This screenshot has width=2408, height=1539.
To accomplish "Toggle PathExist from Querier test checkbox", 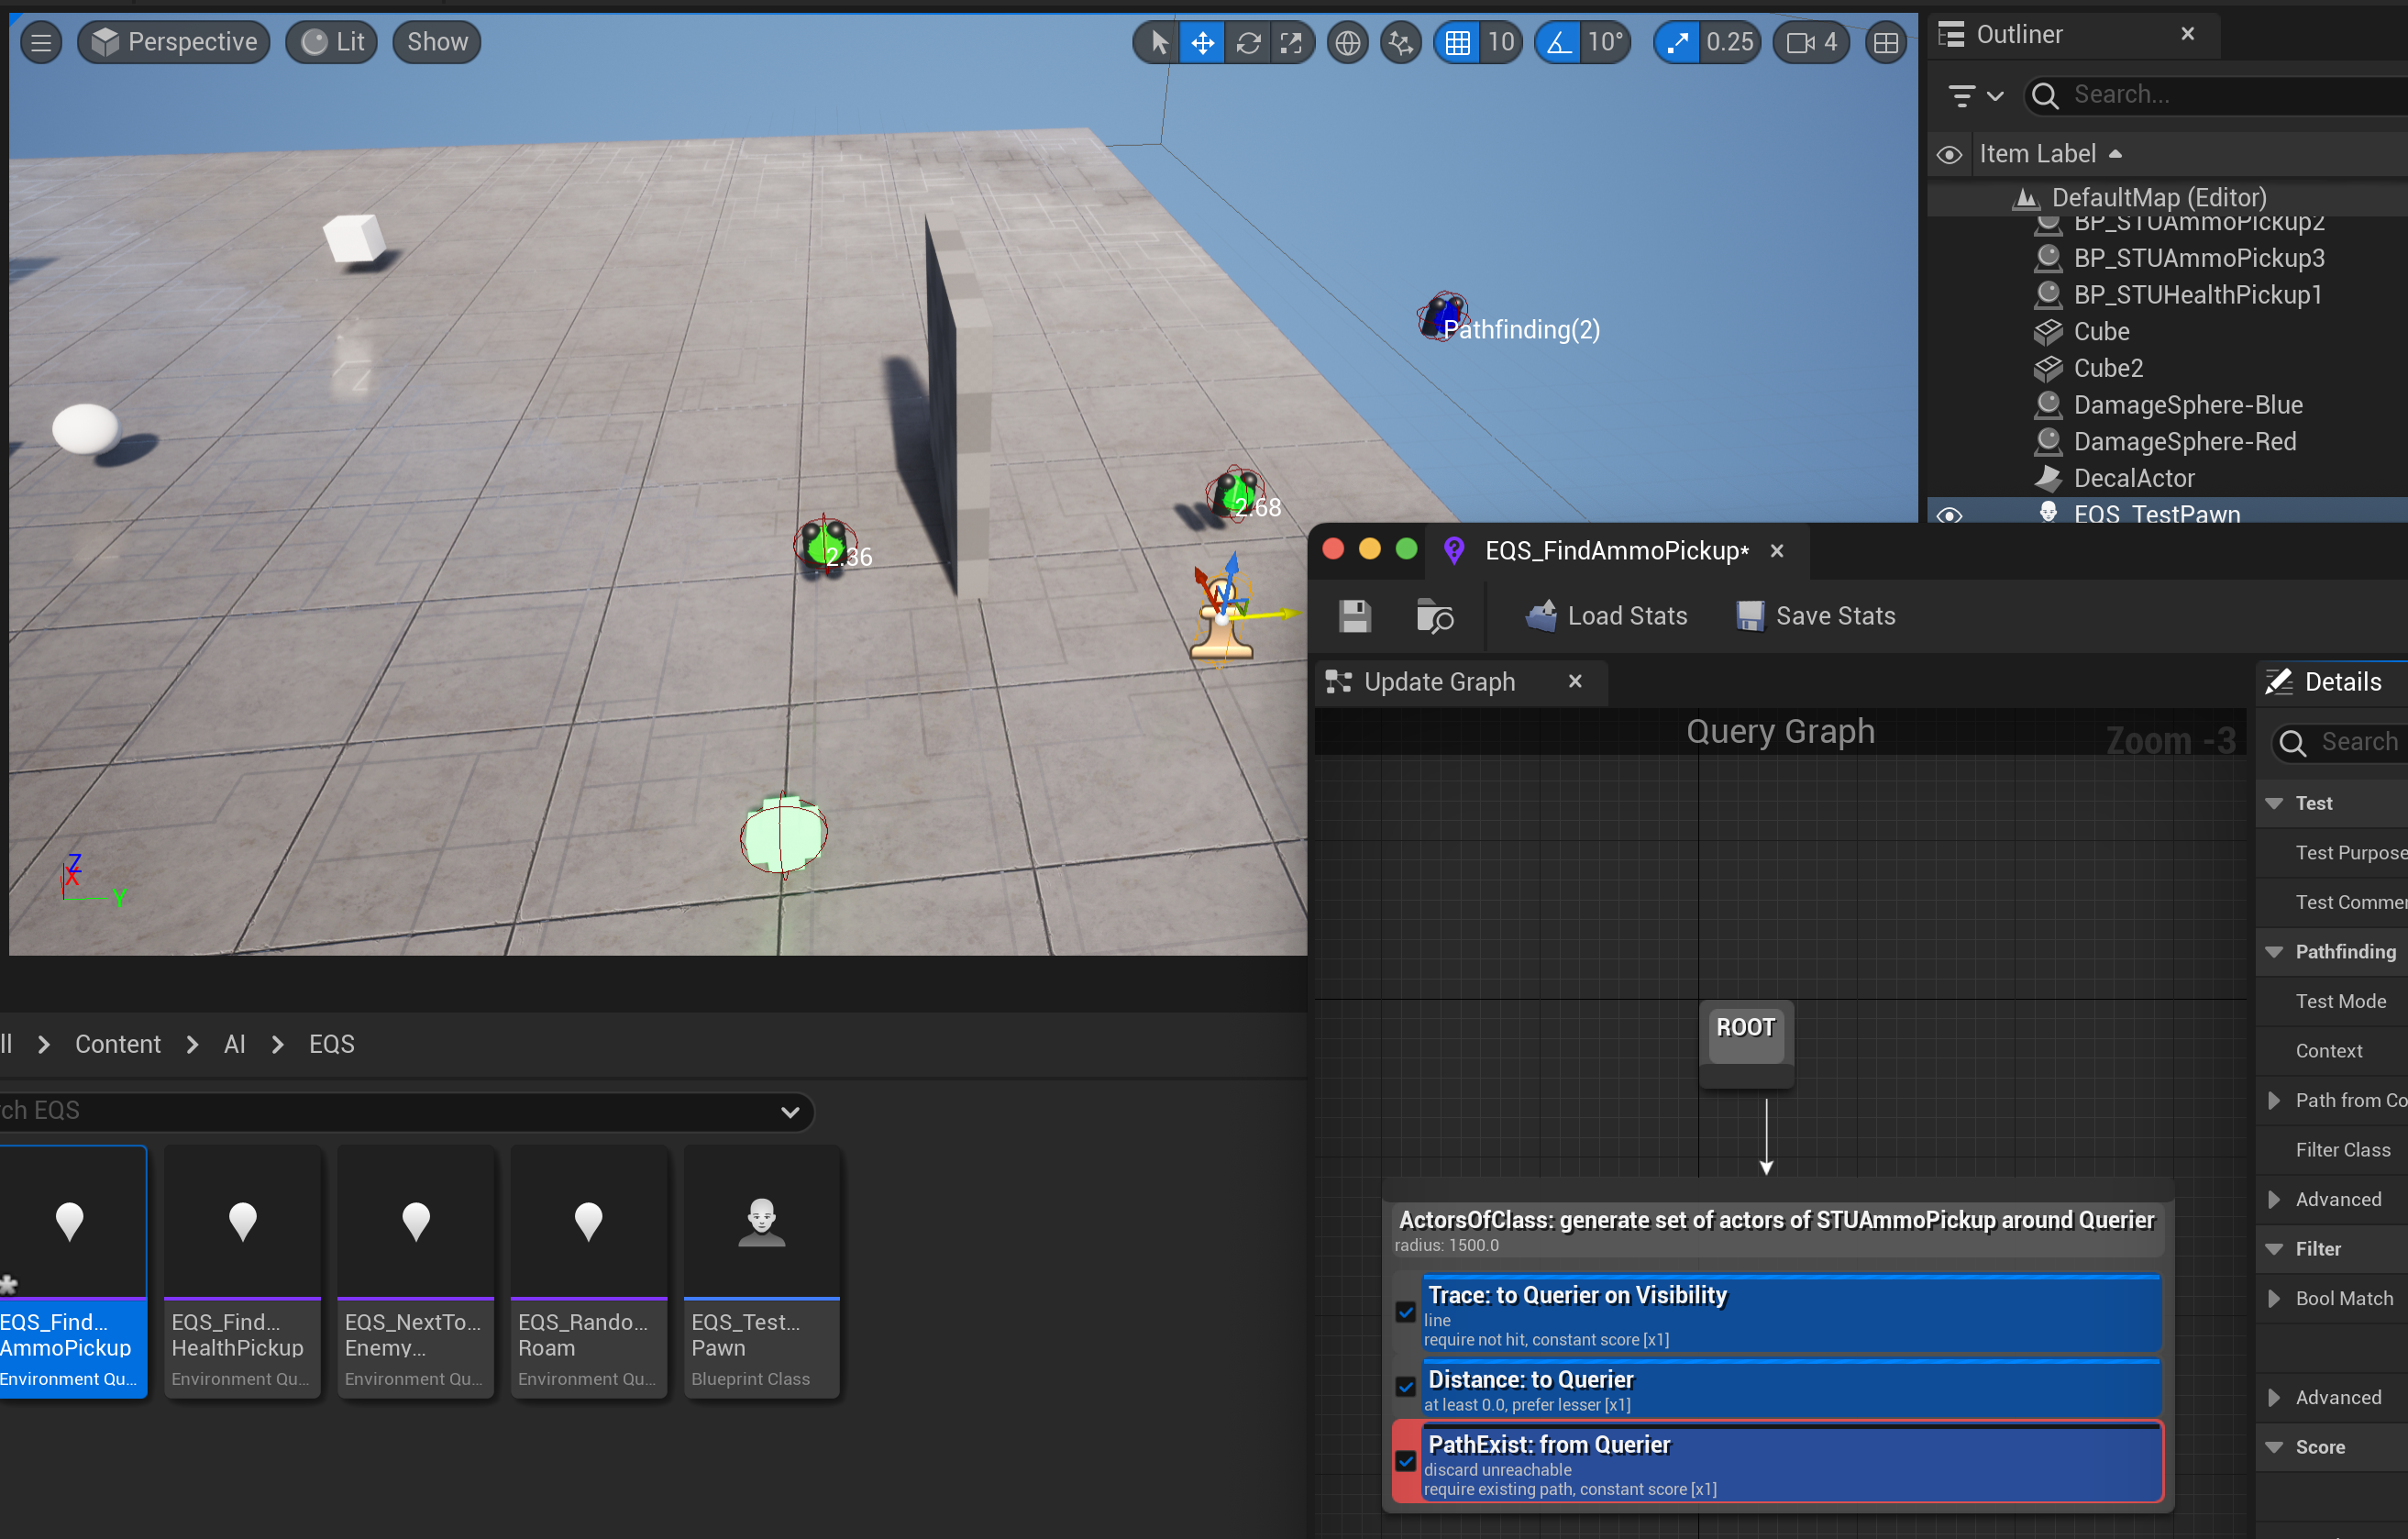I will (1406, 1461).
